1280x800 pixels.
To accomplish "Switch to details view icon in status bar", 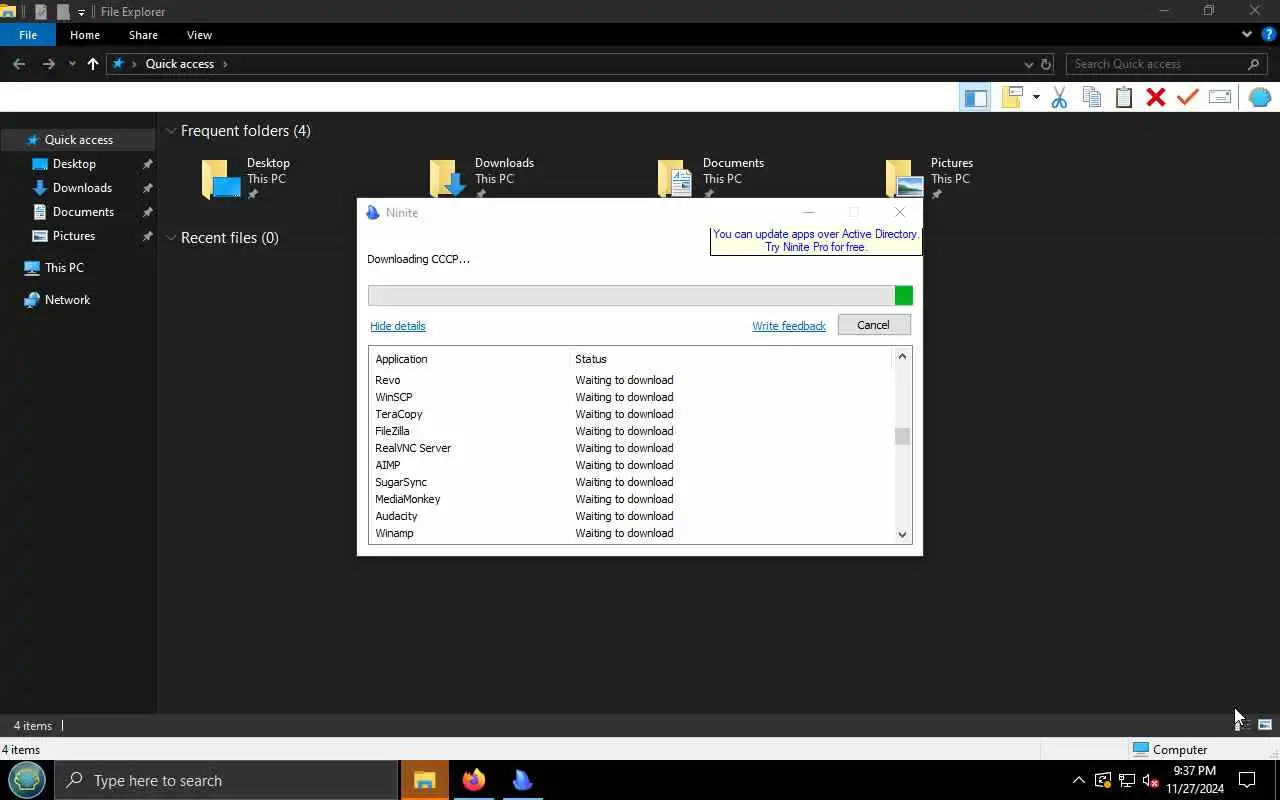I will [1244, 725].
